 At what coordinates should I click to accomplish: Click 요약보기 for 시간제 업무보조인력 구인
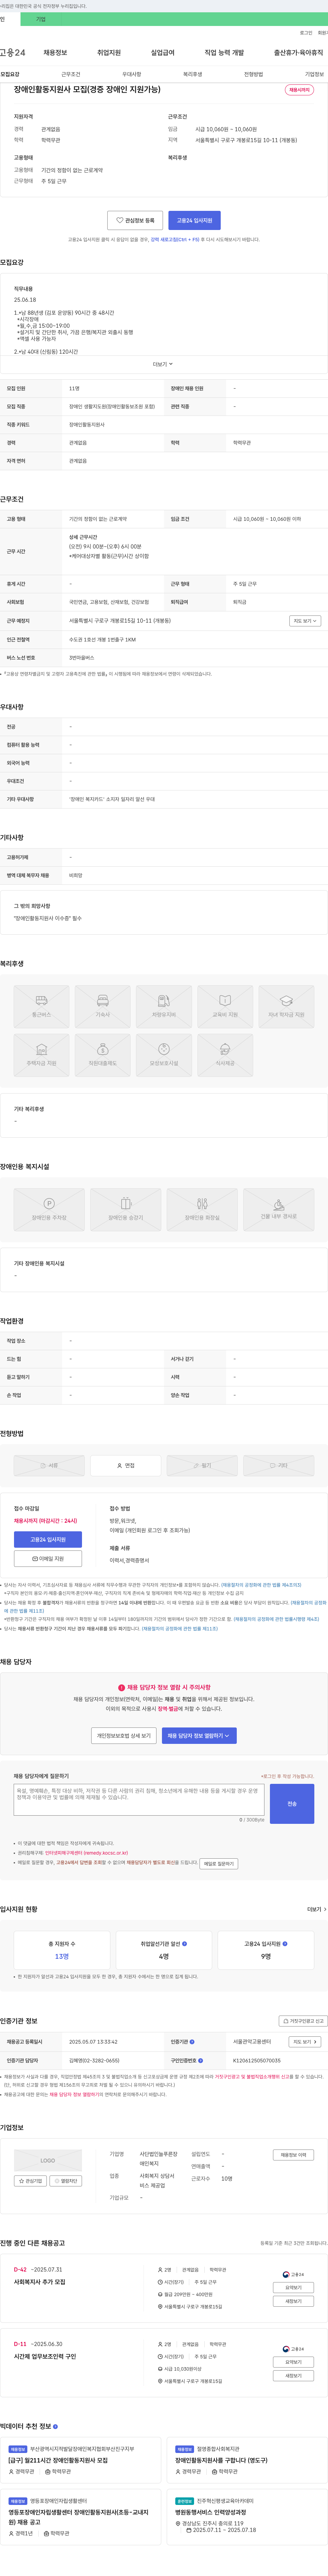pos(293,2362)
